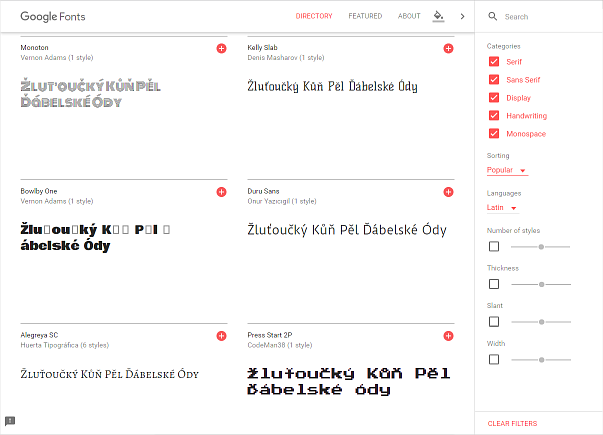Open the Bowlby One font title
603x435 pixels.
[39, 191]
